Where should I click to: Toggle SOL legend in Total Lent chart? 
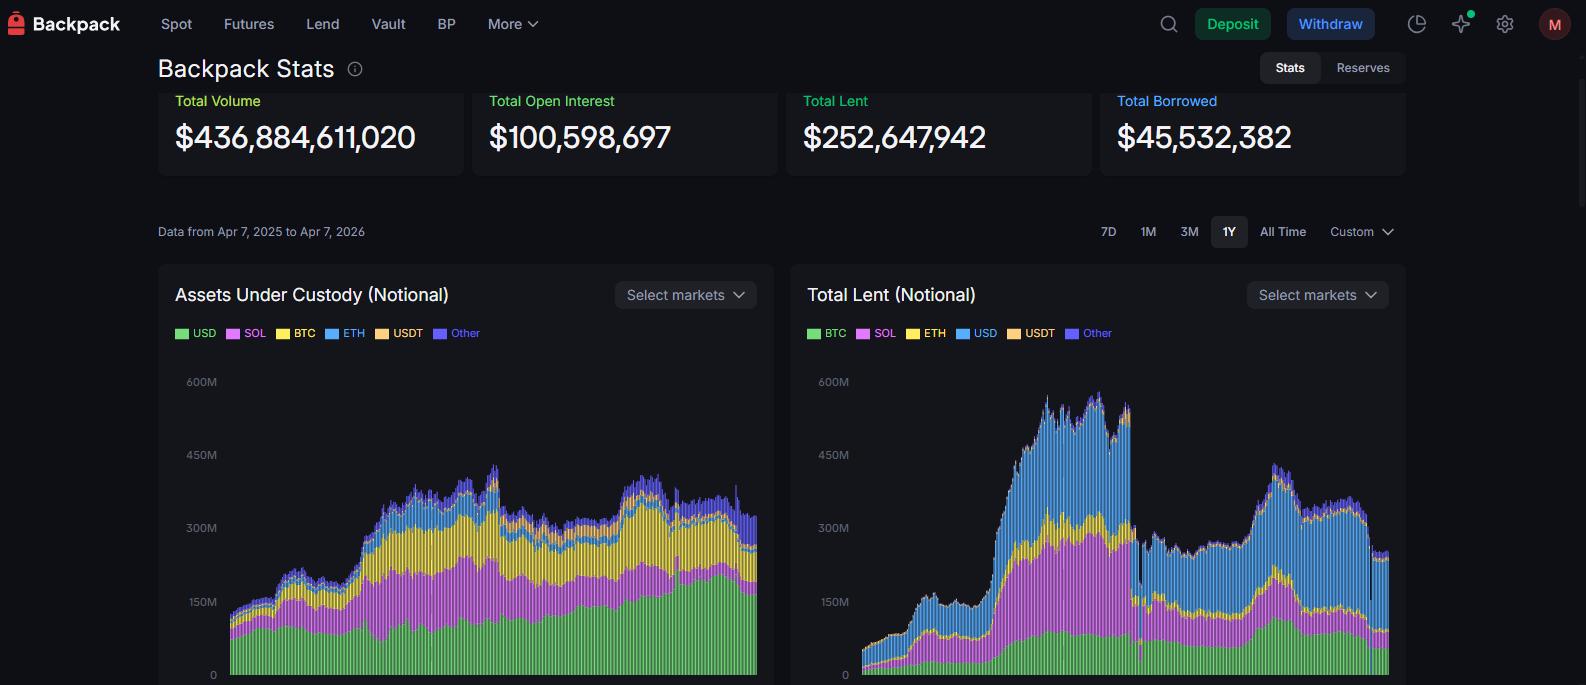tap(876, 333)
